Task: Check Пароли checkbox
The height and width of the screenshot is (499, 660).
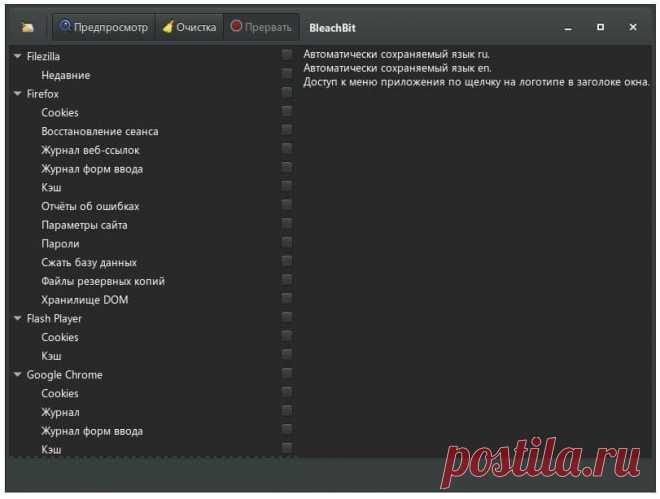Action: 287,242
